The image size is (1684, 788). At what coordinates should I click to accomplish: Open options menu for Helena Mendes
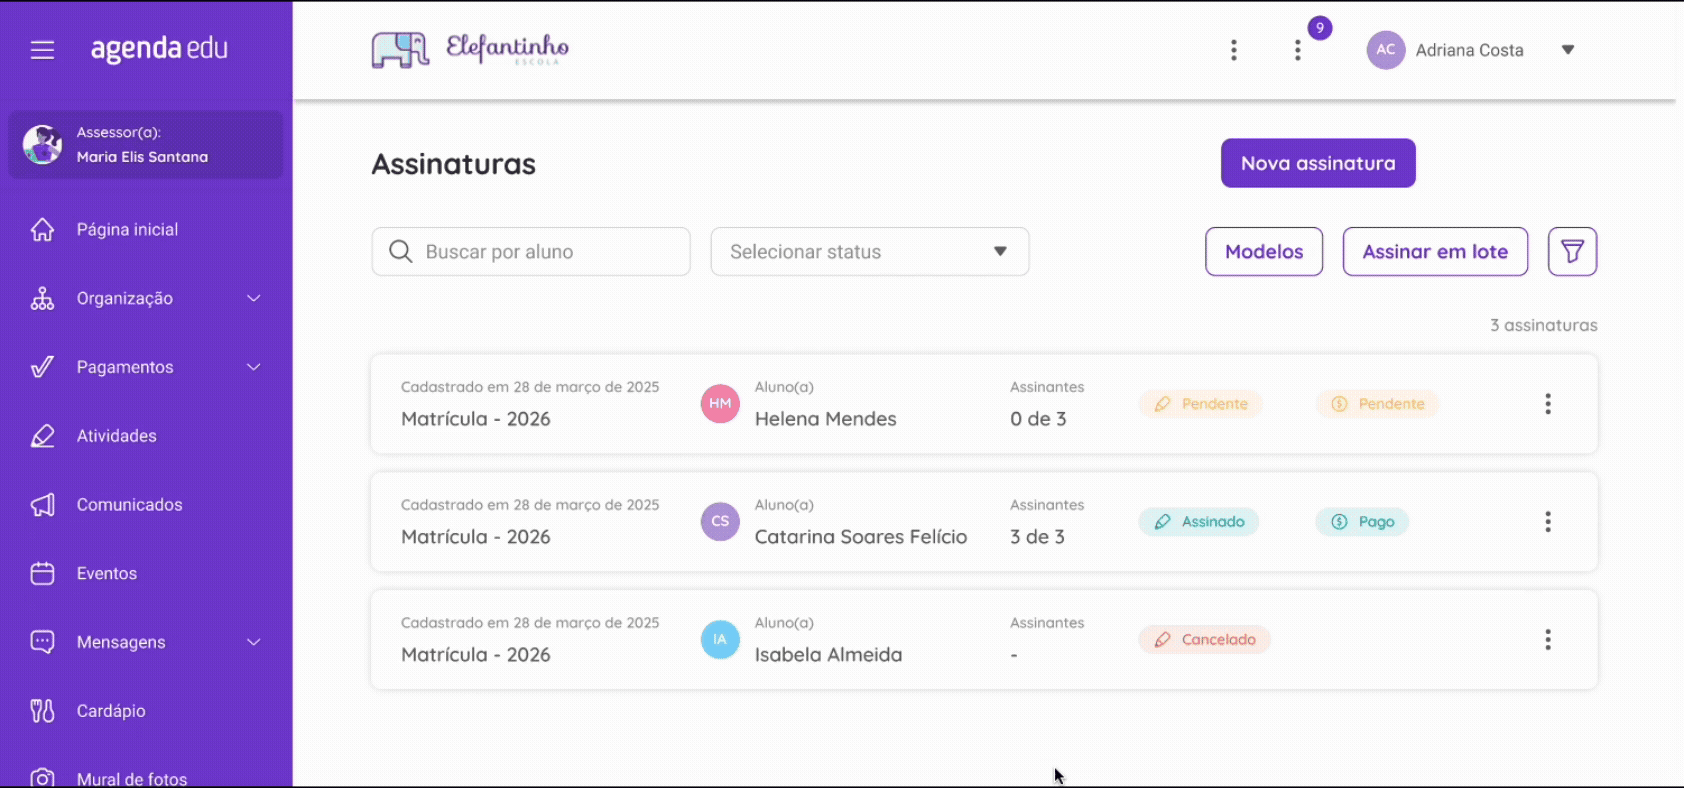(x=1547, y=403)
